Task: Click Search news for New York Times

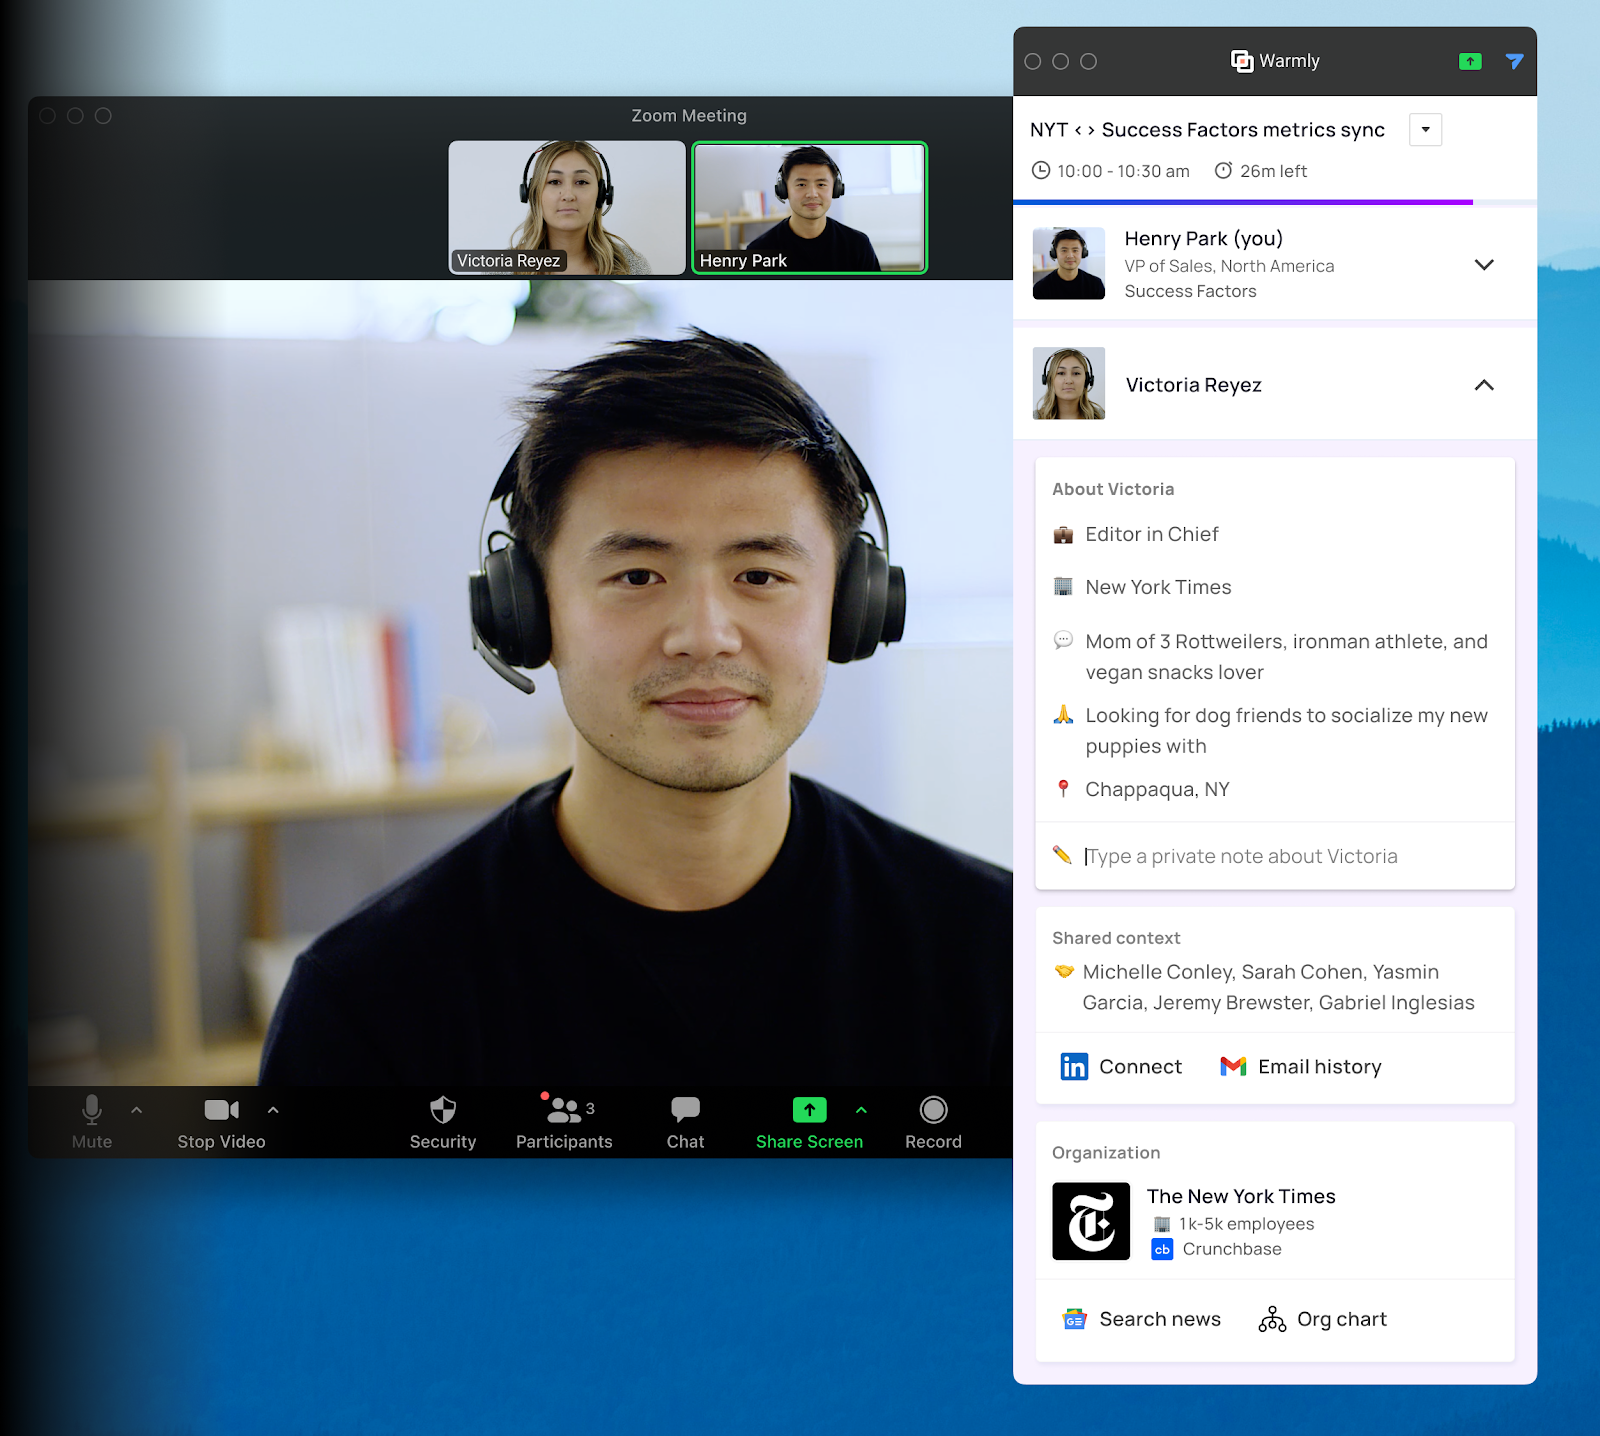Action: [1141, 1319]
